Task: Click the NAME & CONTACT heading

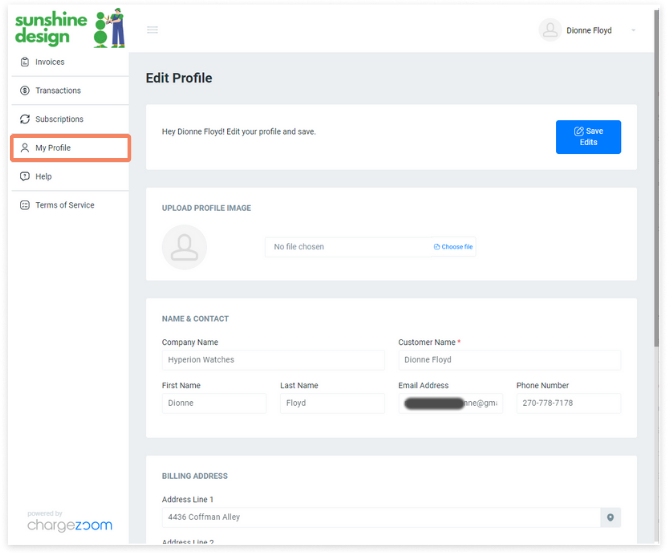Action: pyautogui.click(x=195, y=319)
